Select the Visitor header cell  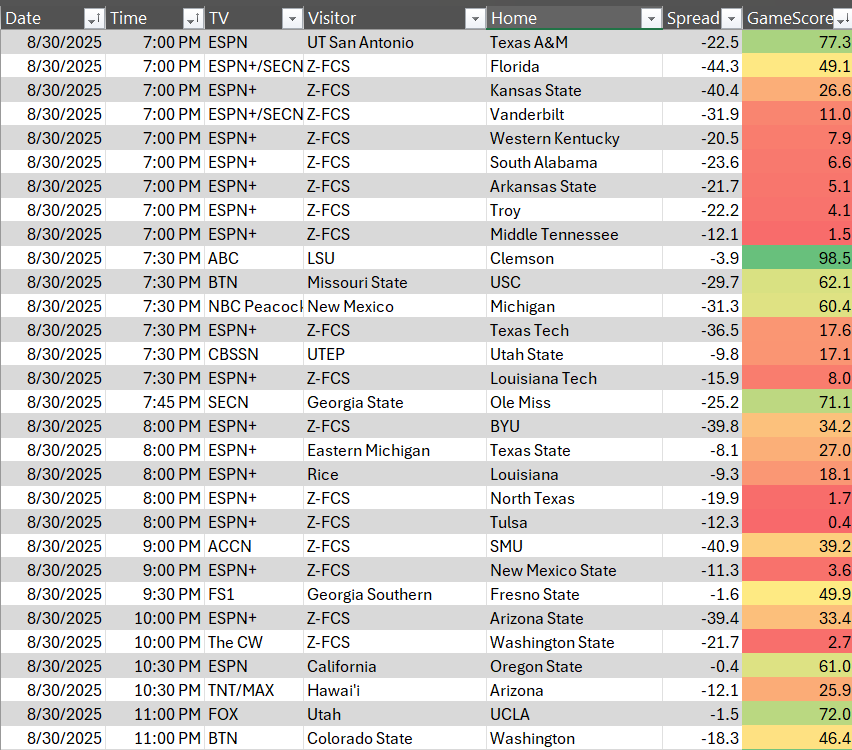tap(395, 18)
